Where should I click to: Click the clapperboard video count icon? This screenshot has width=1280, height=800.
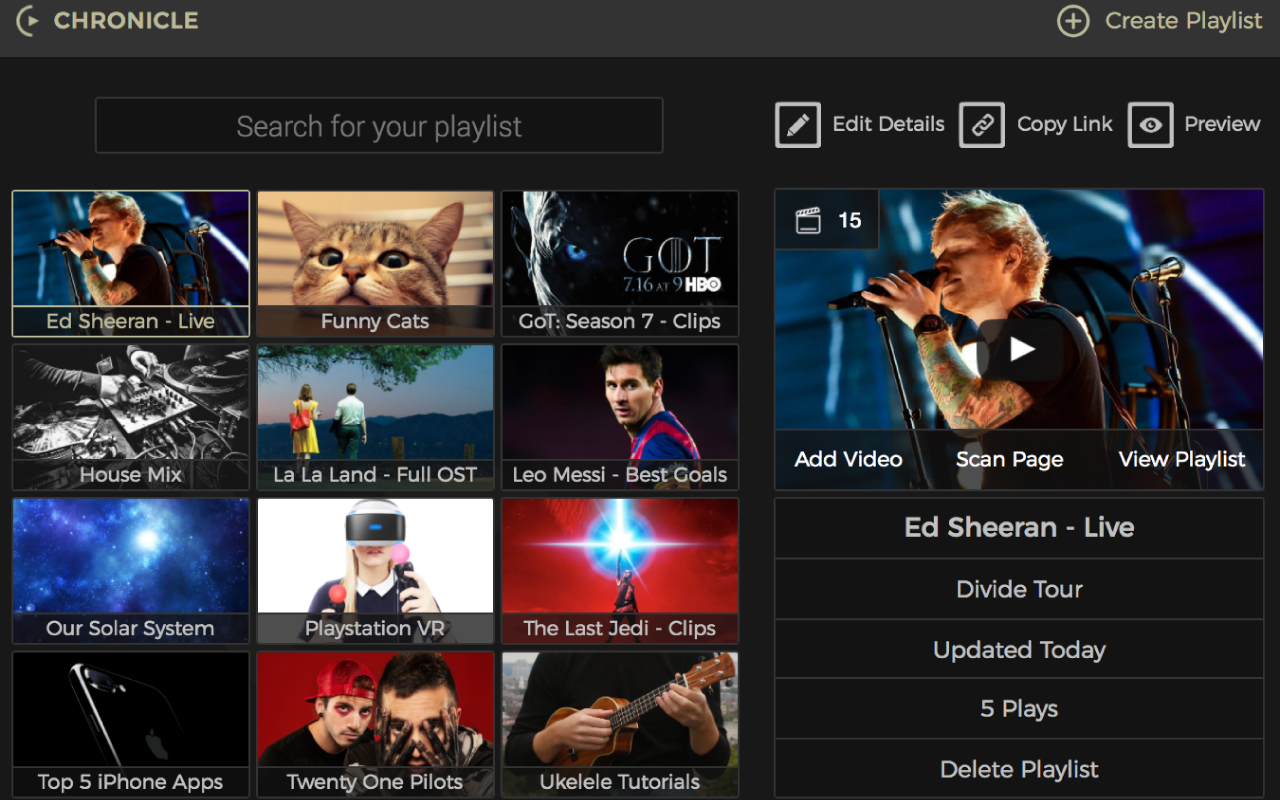808,220
